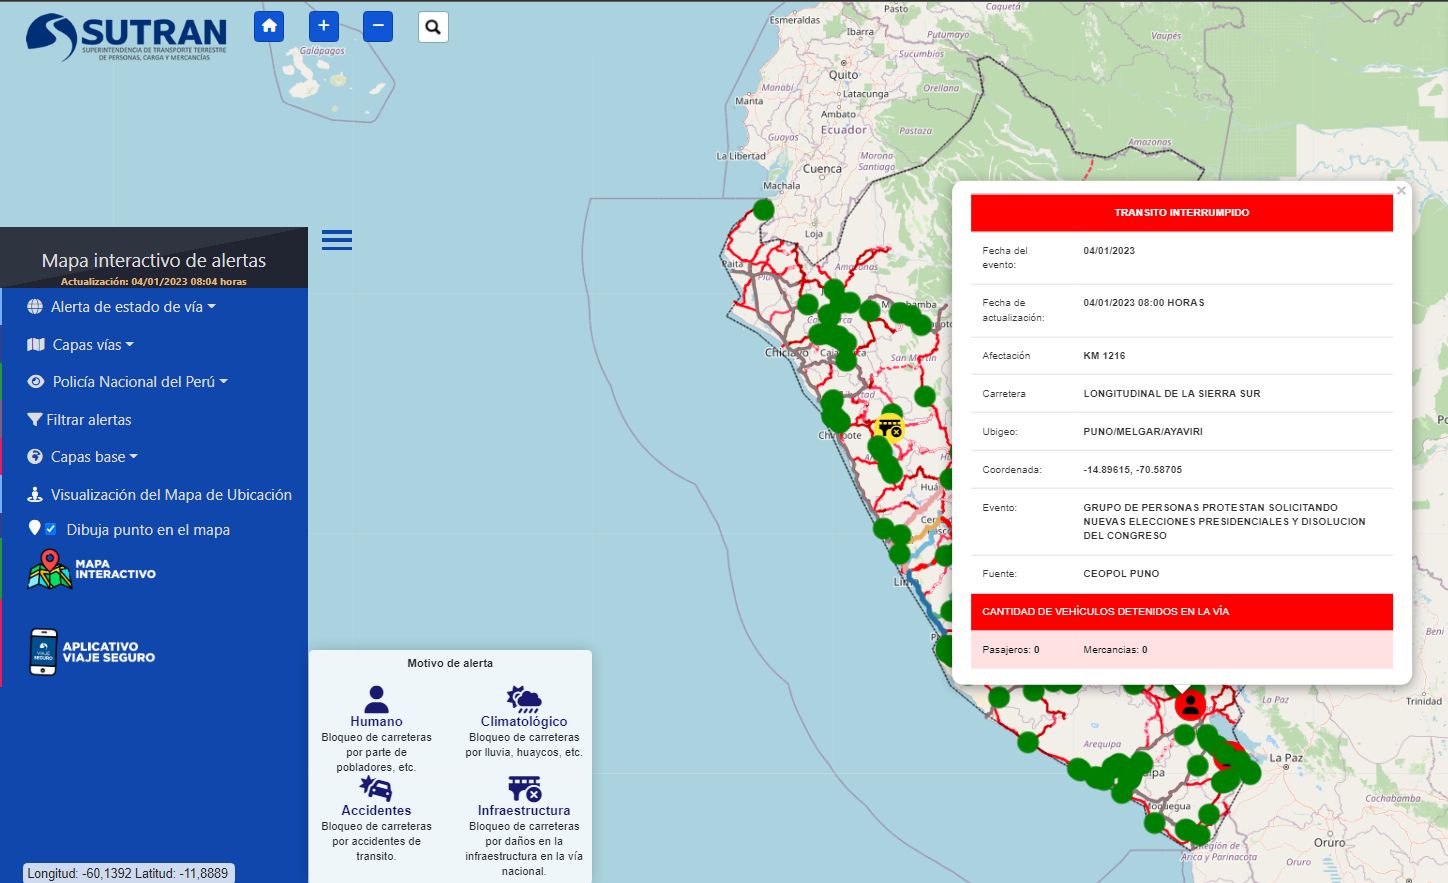Click funnel icon for Filtrar alertas
Screen dimensions: 1448x883
[35, 420]
